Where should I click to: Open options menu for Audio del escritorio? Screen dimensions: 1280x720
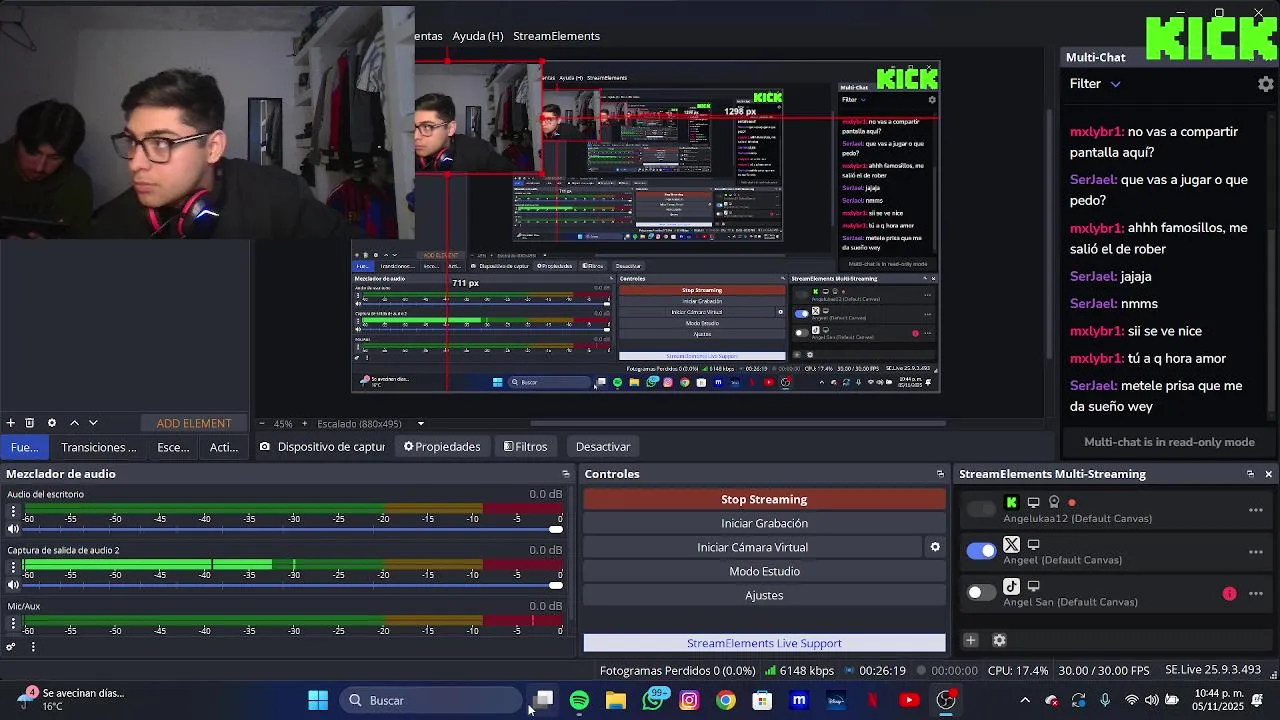click(13, 512)
